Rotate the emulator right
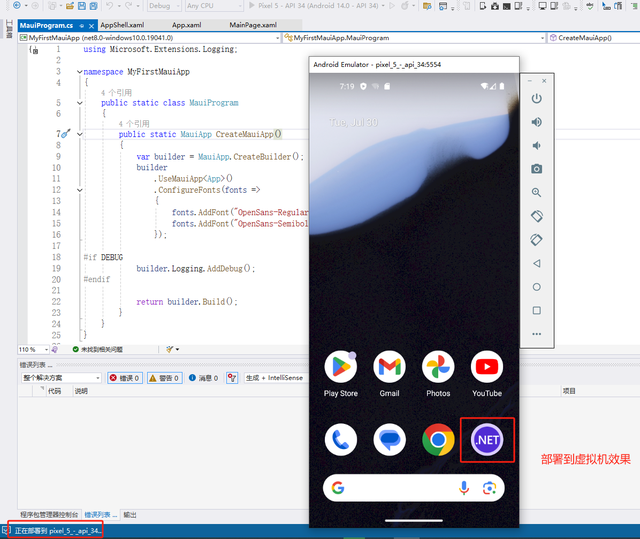Viewport: 640px width, 539px height. (536, 240)
